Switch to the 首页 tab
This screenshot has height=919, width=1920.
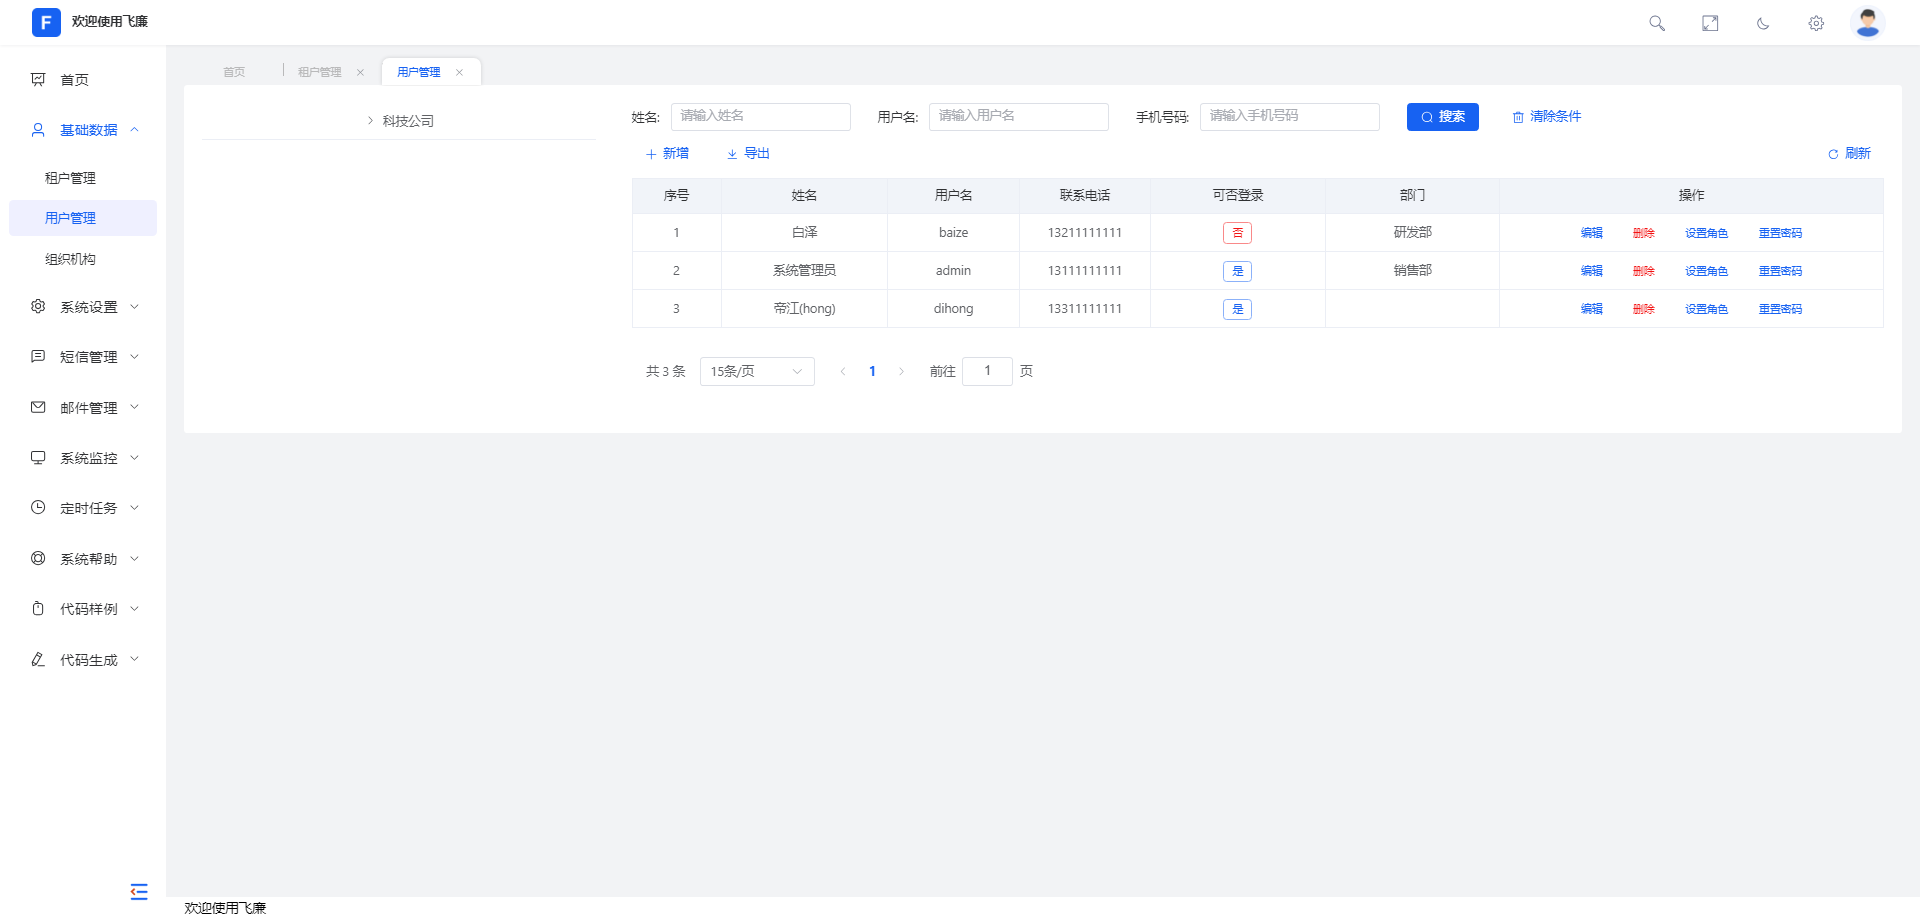tap(234, 72)
